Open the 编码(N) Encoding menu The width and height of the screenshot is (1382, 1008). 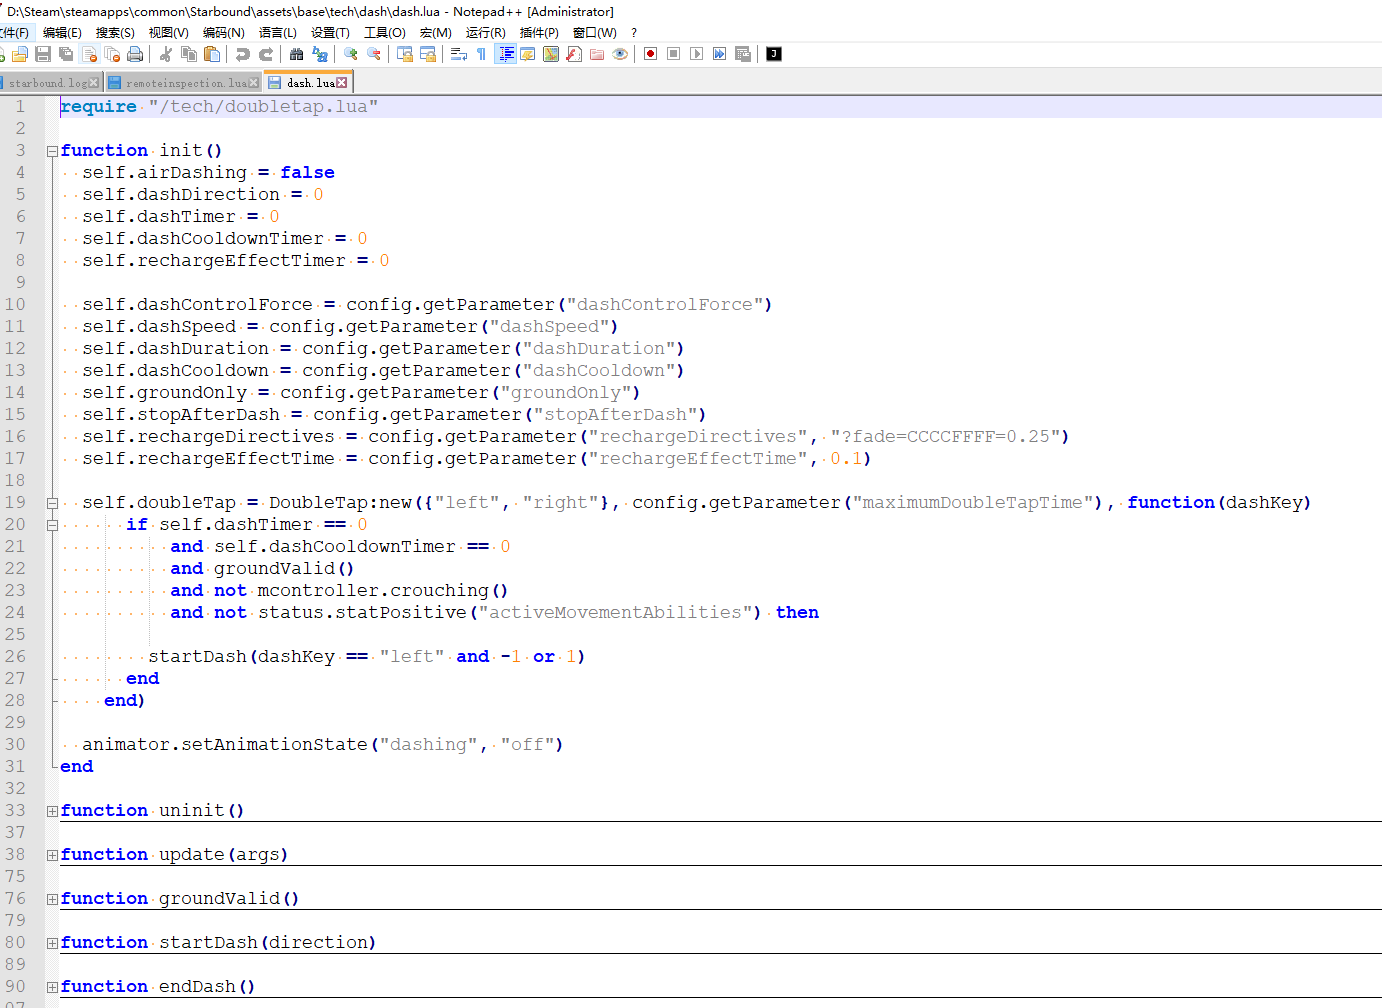(223, 33)
